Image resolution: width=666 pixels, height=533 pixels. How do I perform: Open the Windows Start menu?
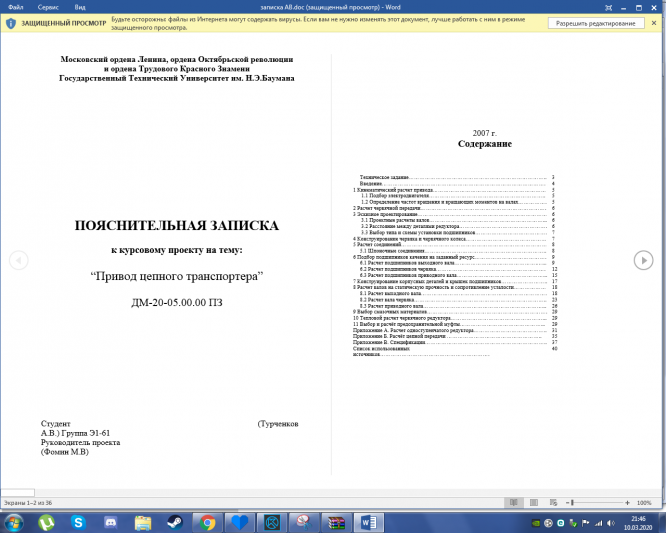pos(13,522)
